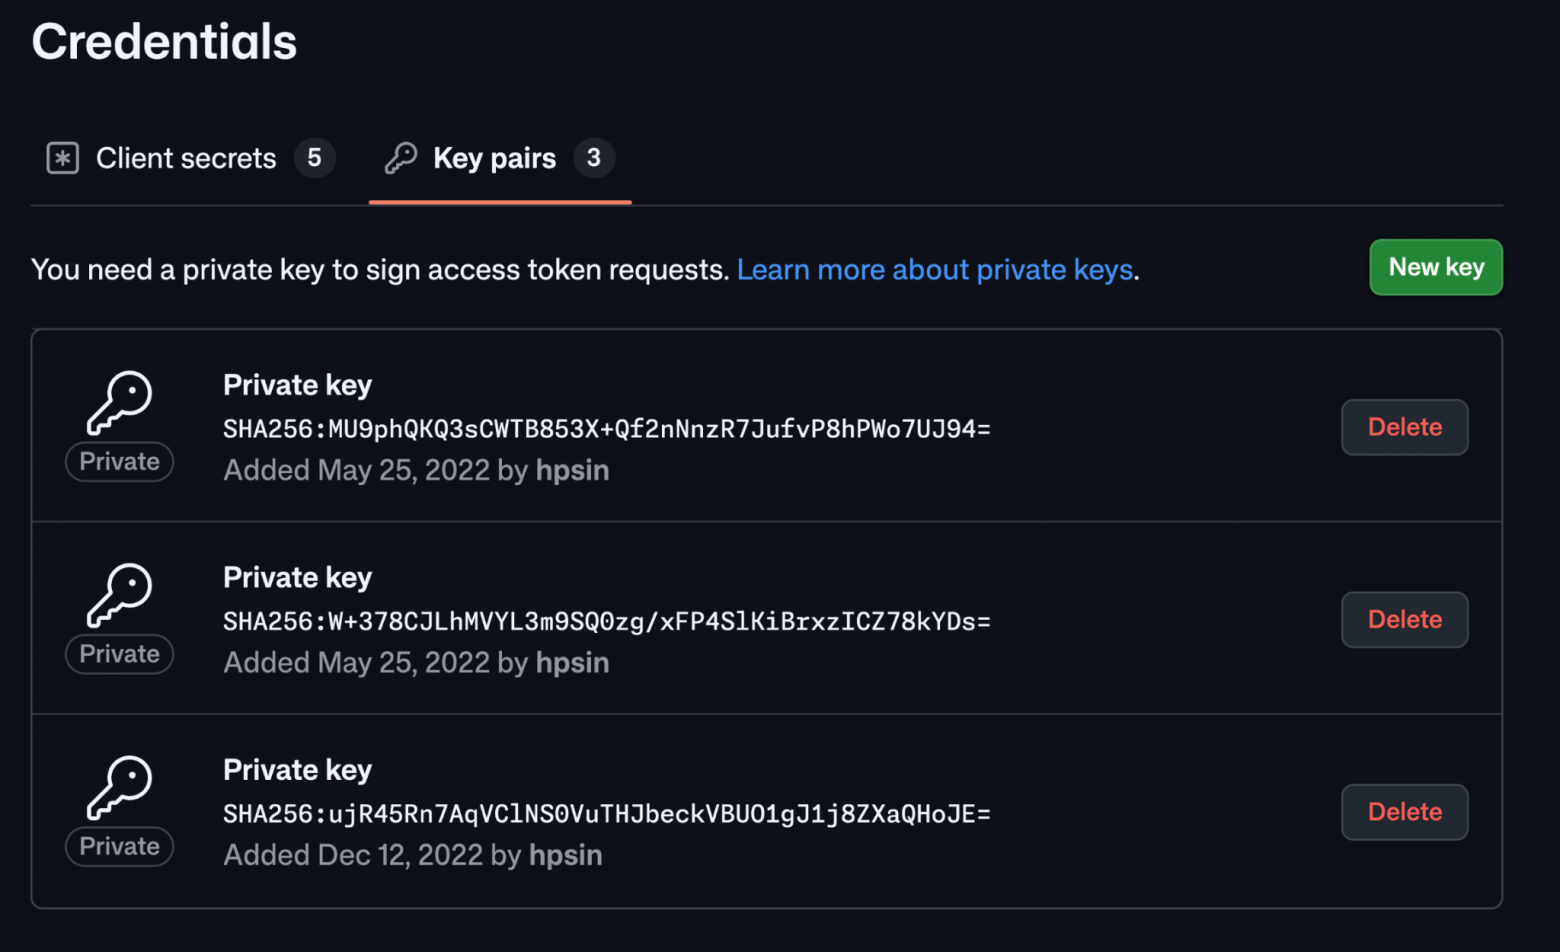Delete the key ending in Wo7UJ94=
Screen dimensions: 1560x952
click(1405, 427)
